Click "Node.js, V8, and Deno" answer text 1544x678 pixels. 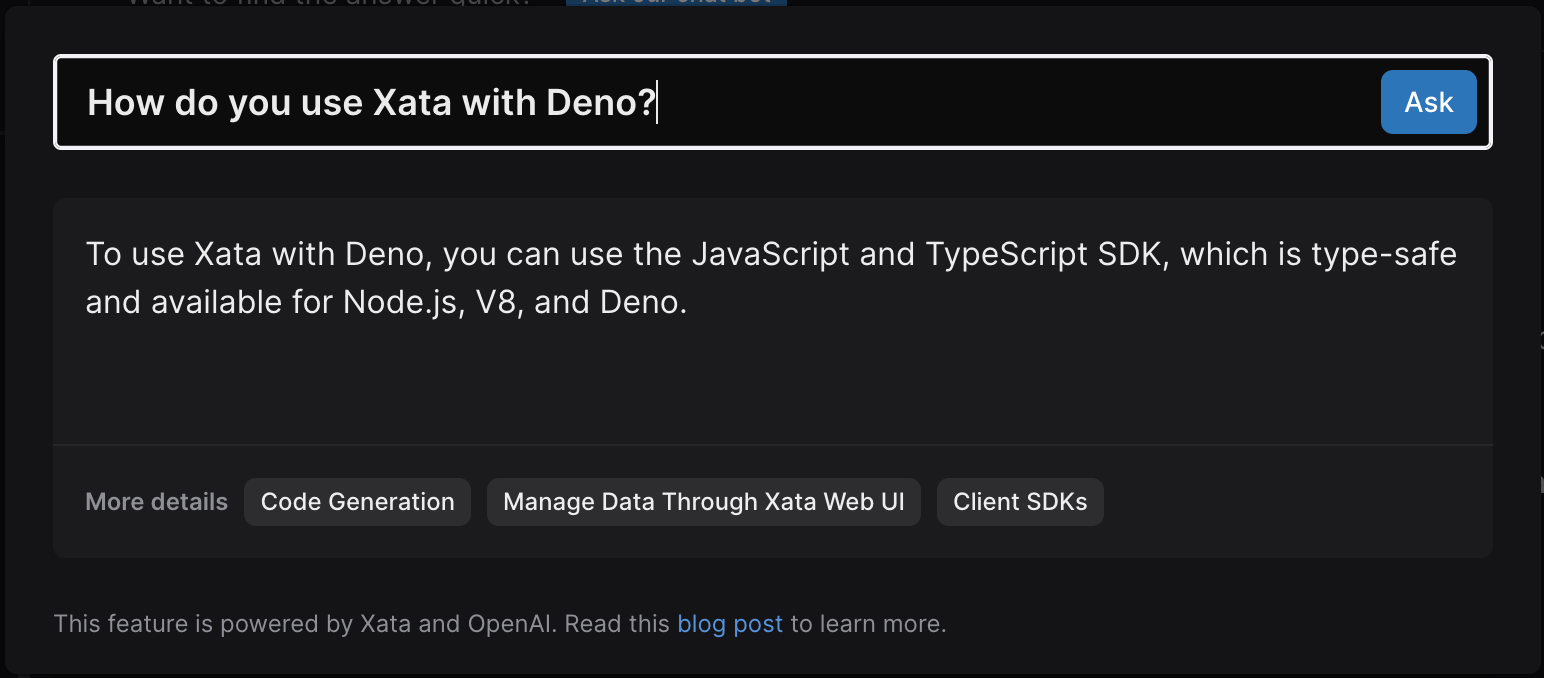click(515, 303)
